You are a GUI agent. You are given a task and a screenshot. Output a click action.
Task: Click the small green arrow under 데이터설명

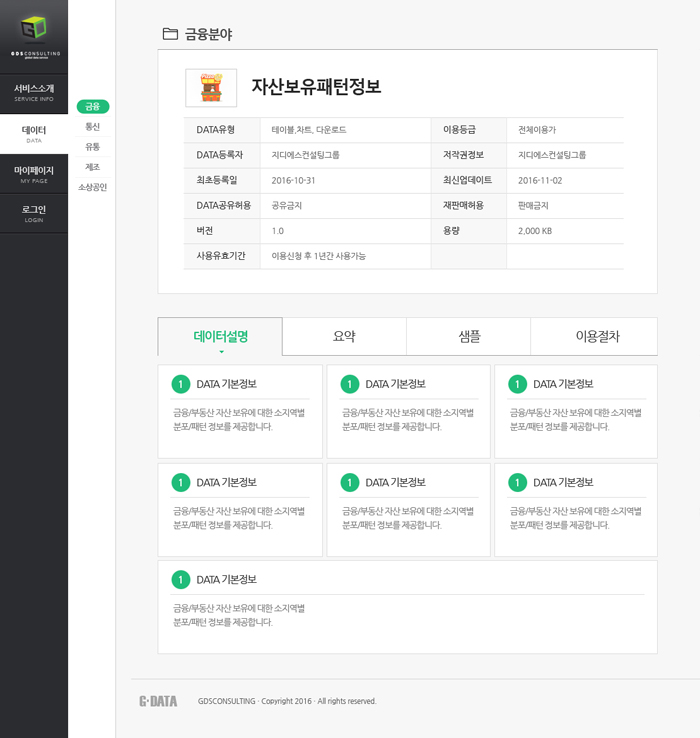click(x=221, y=352)
